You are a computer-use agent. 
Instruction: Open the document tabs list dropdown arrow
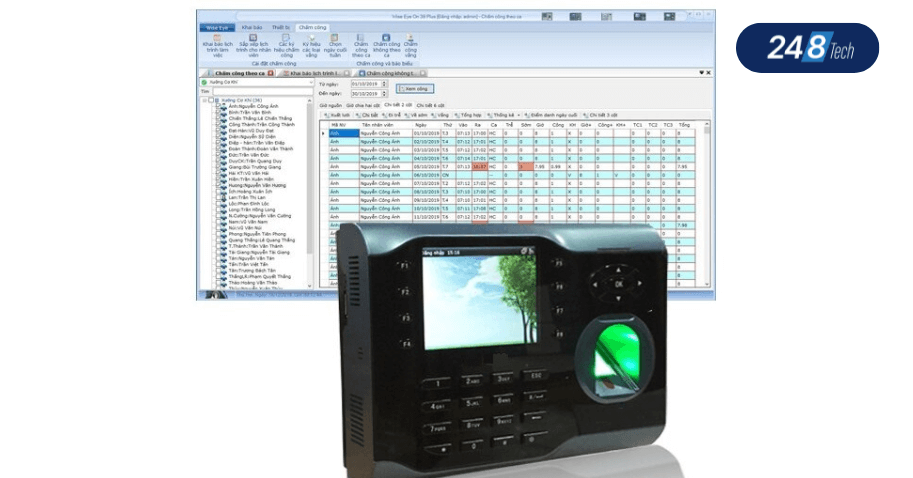point(701,73)
